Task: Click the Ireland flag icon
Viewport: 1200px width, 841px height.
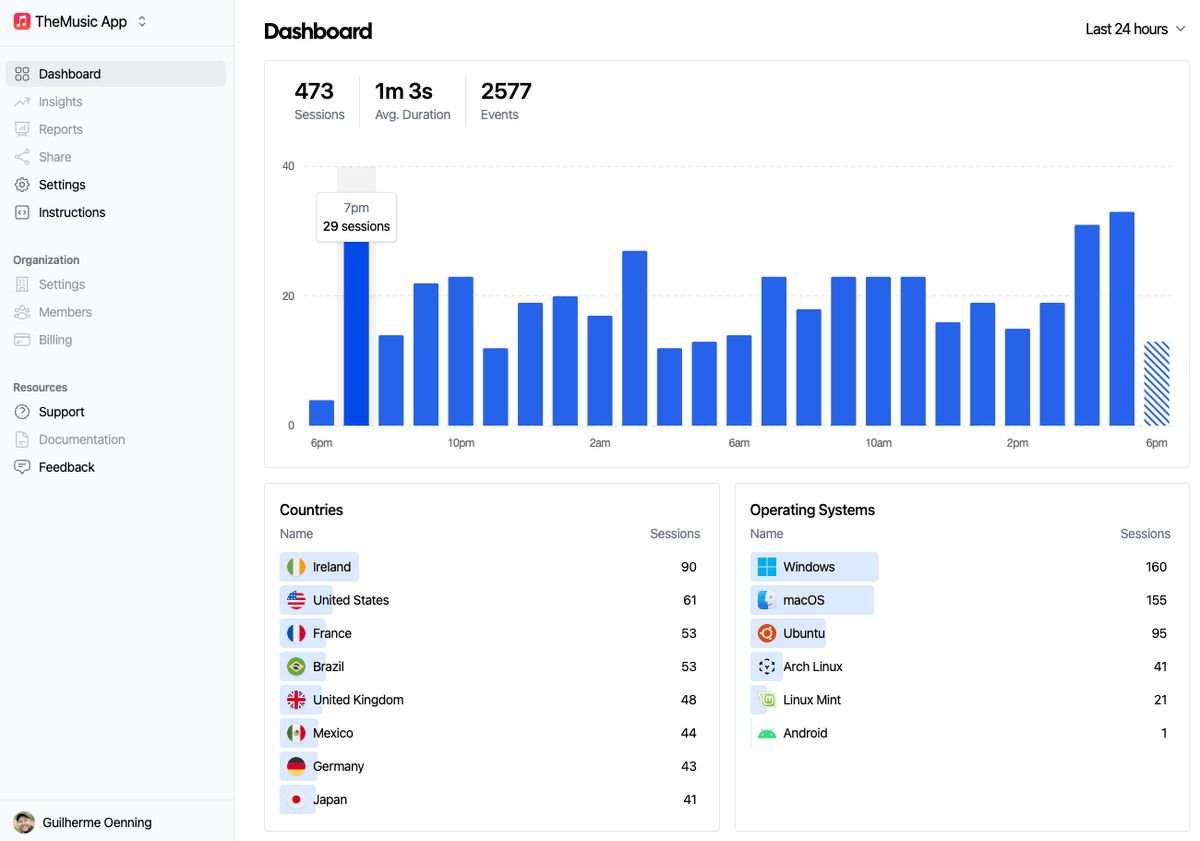Action: [x=296, y=566]
